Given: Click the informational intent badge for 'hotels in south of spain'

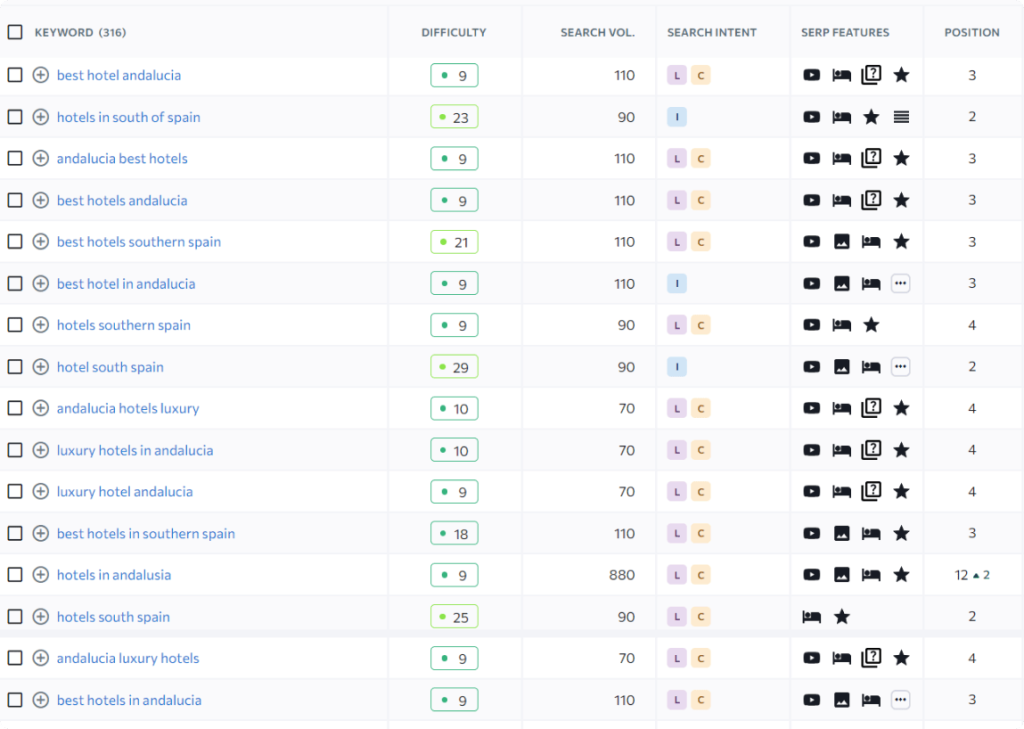Looking at the screenshot, I should (677, 117).
